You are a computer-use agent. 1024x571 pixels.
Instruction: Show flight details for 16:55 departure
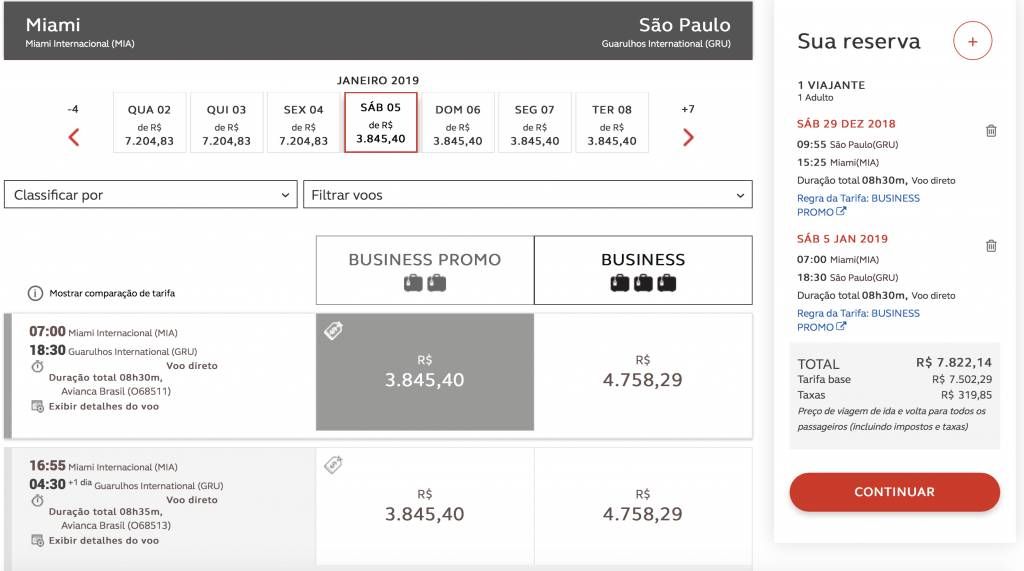[103, 540]
